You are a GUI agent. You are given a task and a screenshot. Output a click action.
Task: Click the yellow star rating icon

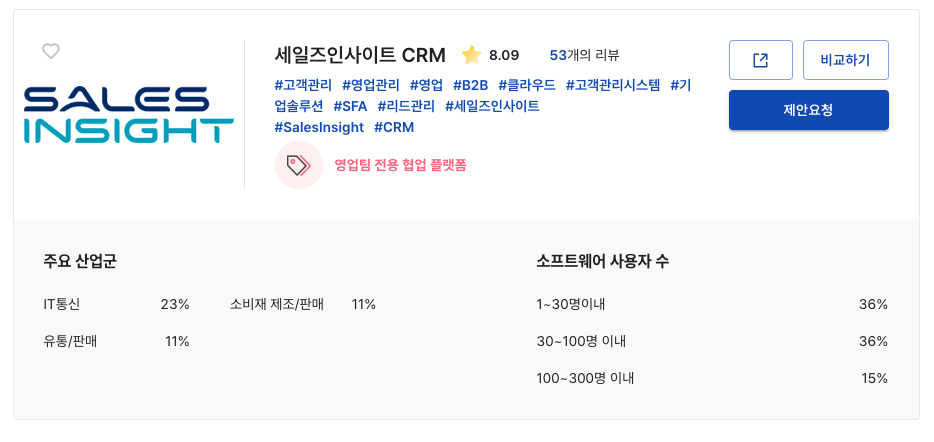(471, 55)
